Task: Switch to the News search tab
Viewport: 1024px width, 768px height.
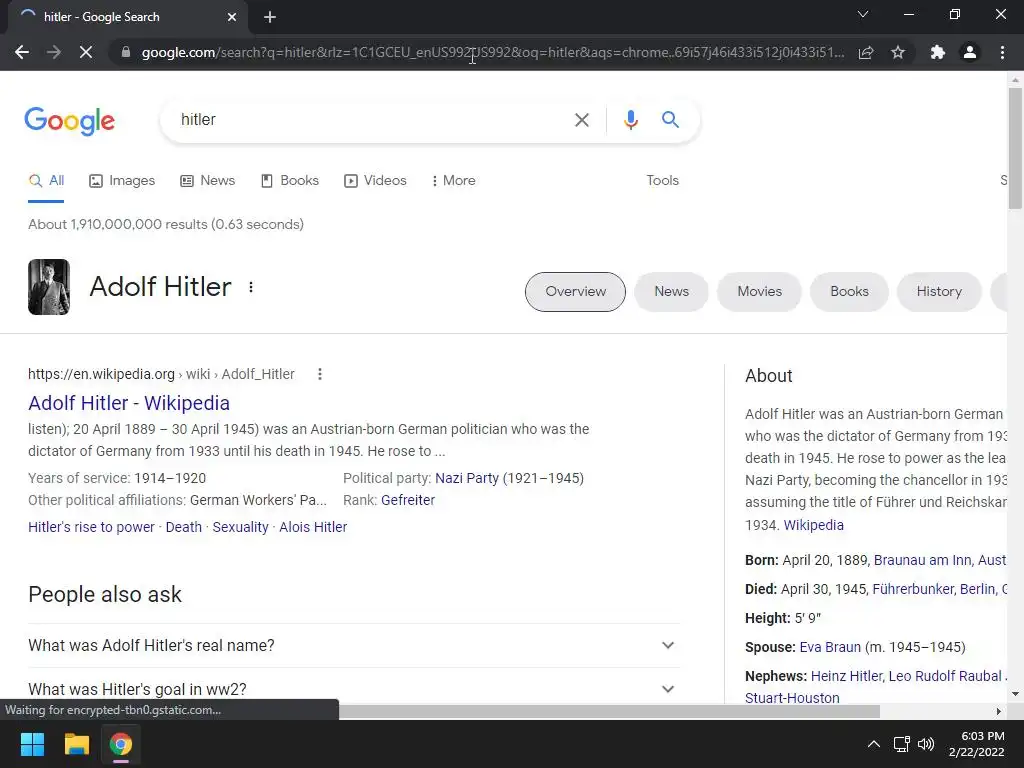Action: click(x=208, y=181)
